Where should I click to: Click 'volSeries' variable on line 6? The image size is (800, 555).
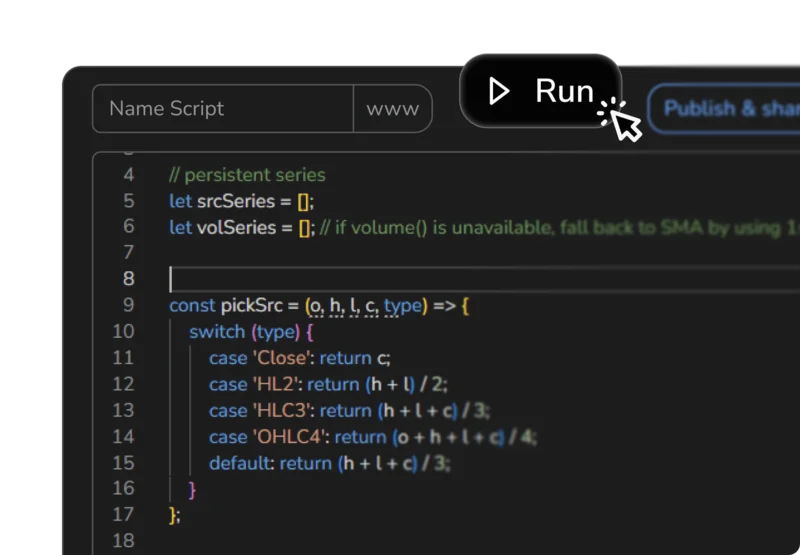[x=237, y=227]
